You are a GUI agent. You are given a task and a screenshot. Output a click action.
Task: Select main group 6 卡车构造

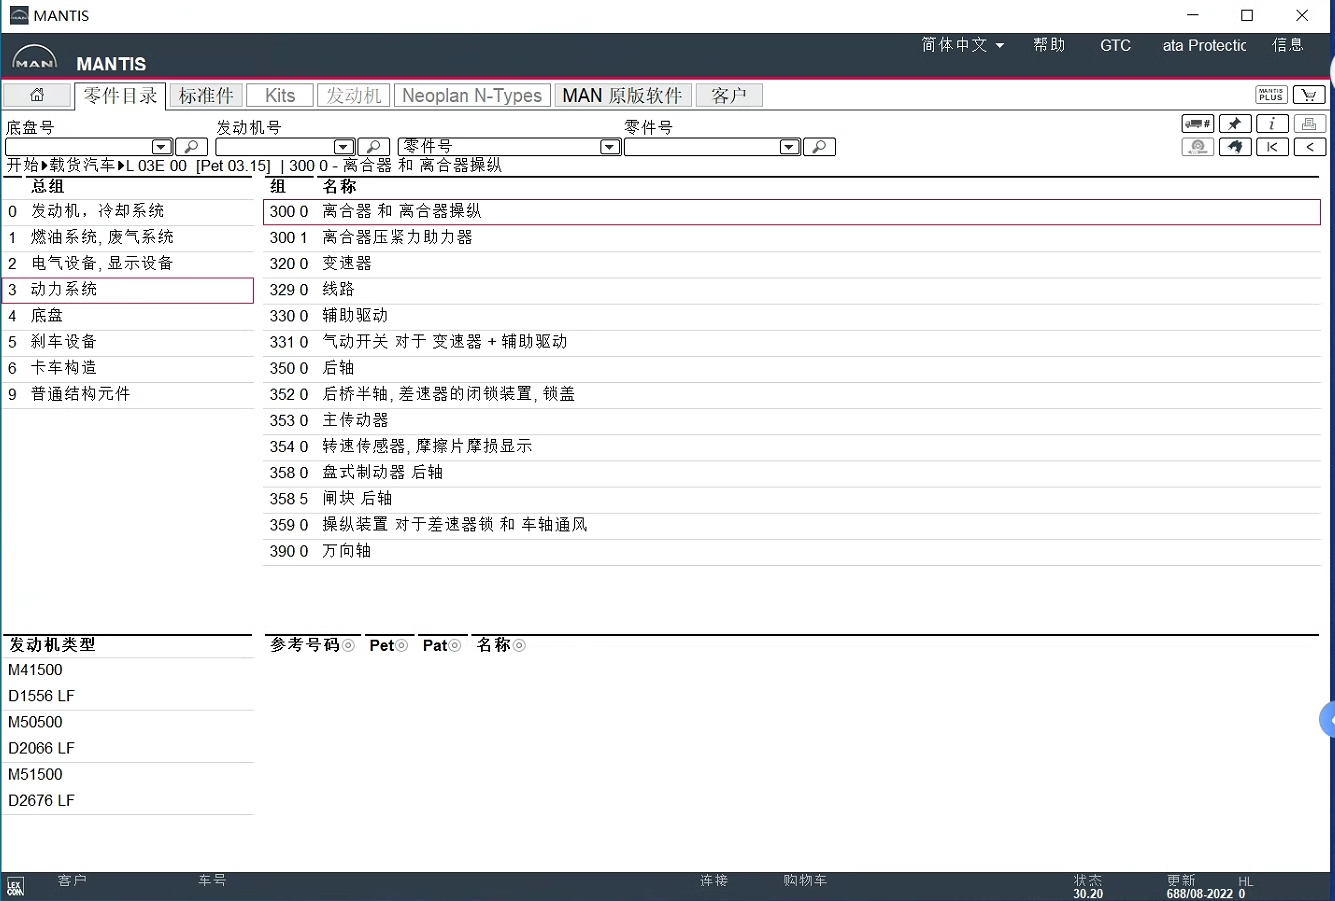(128, 368)
